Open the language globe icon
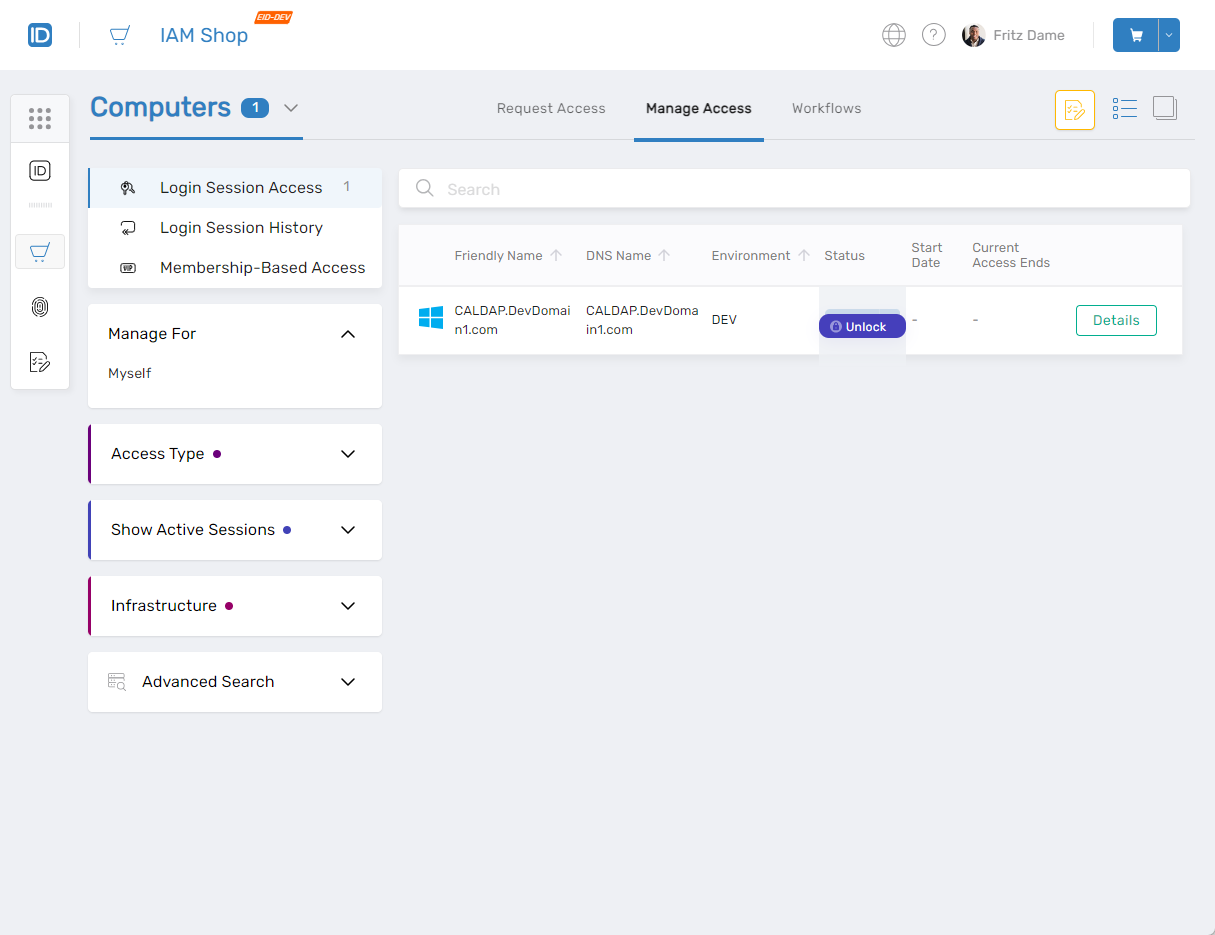Viewport: 1215px width, 935px height. pos(893,34)
